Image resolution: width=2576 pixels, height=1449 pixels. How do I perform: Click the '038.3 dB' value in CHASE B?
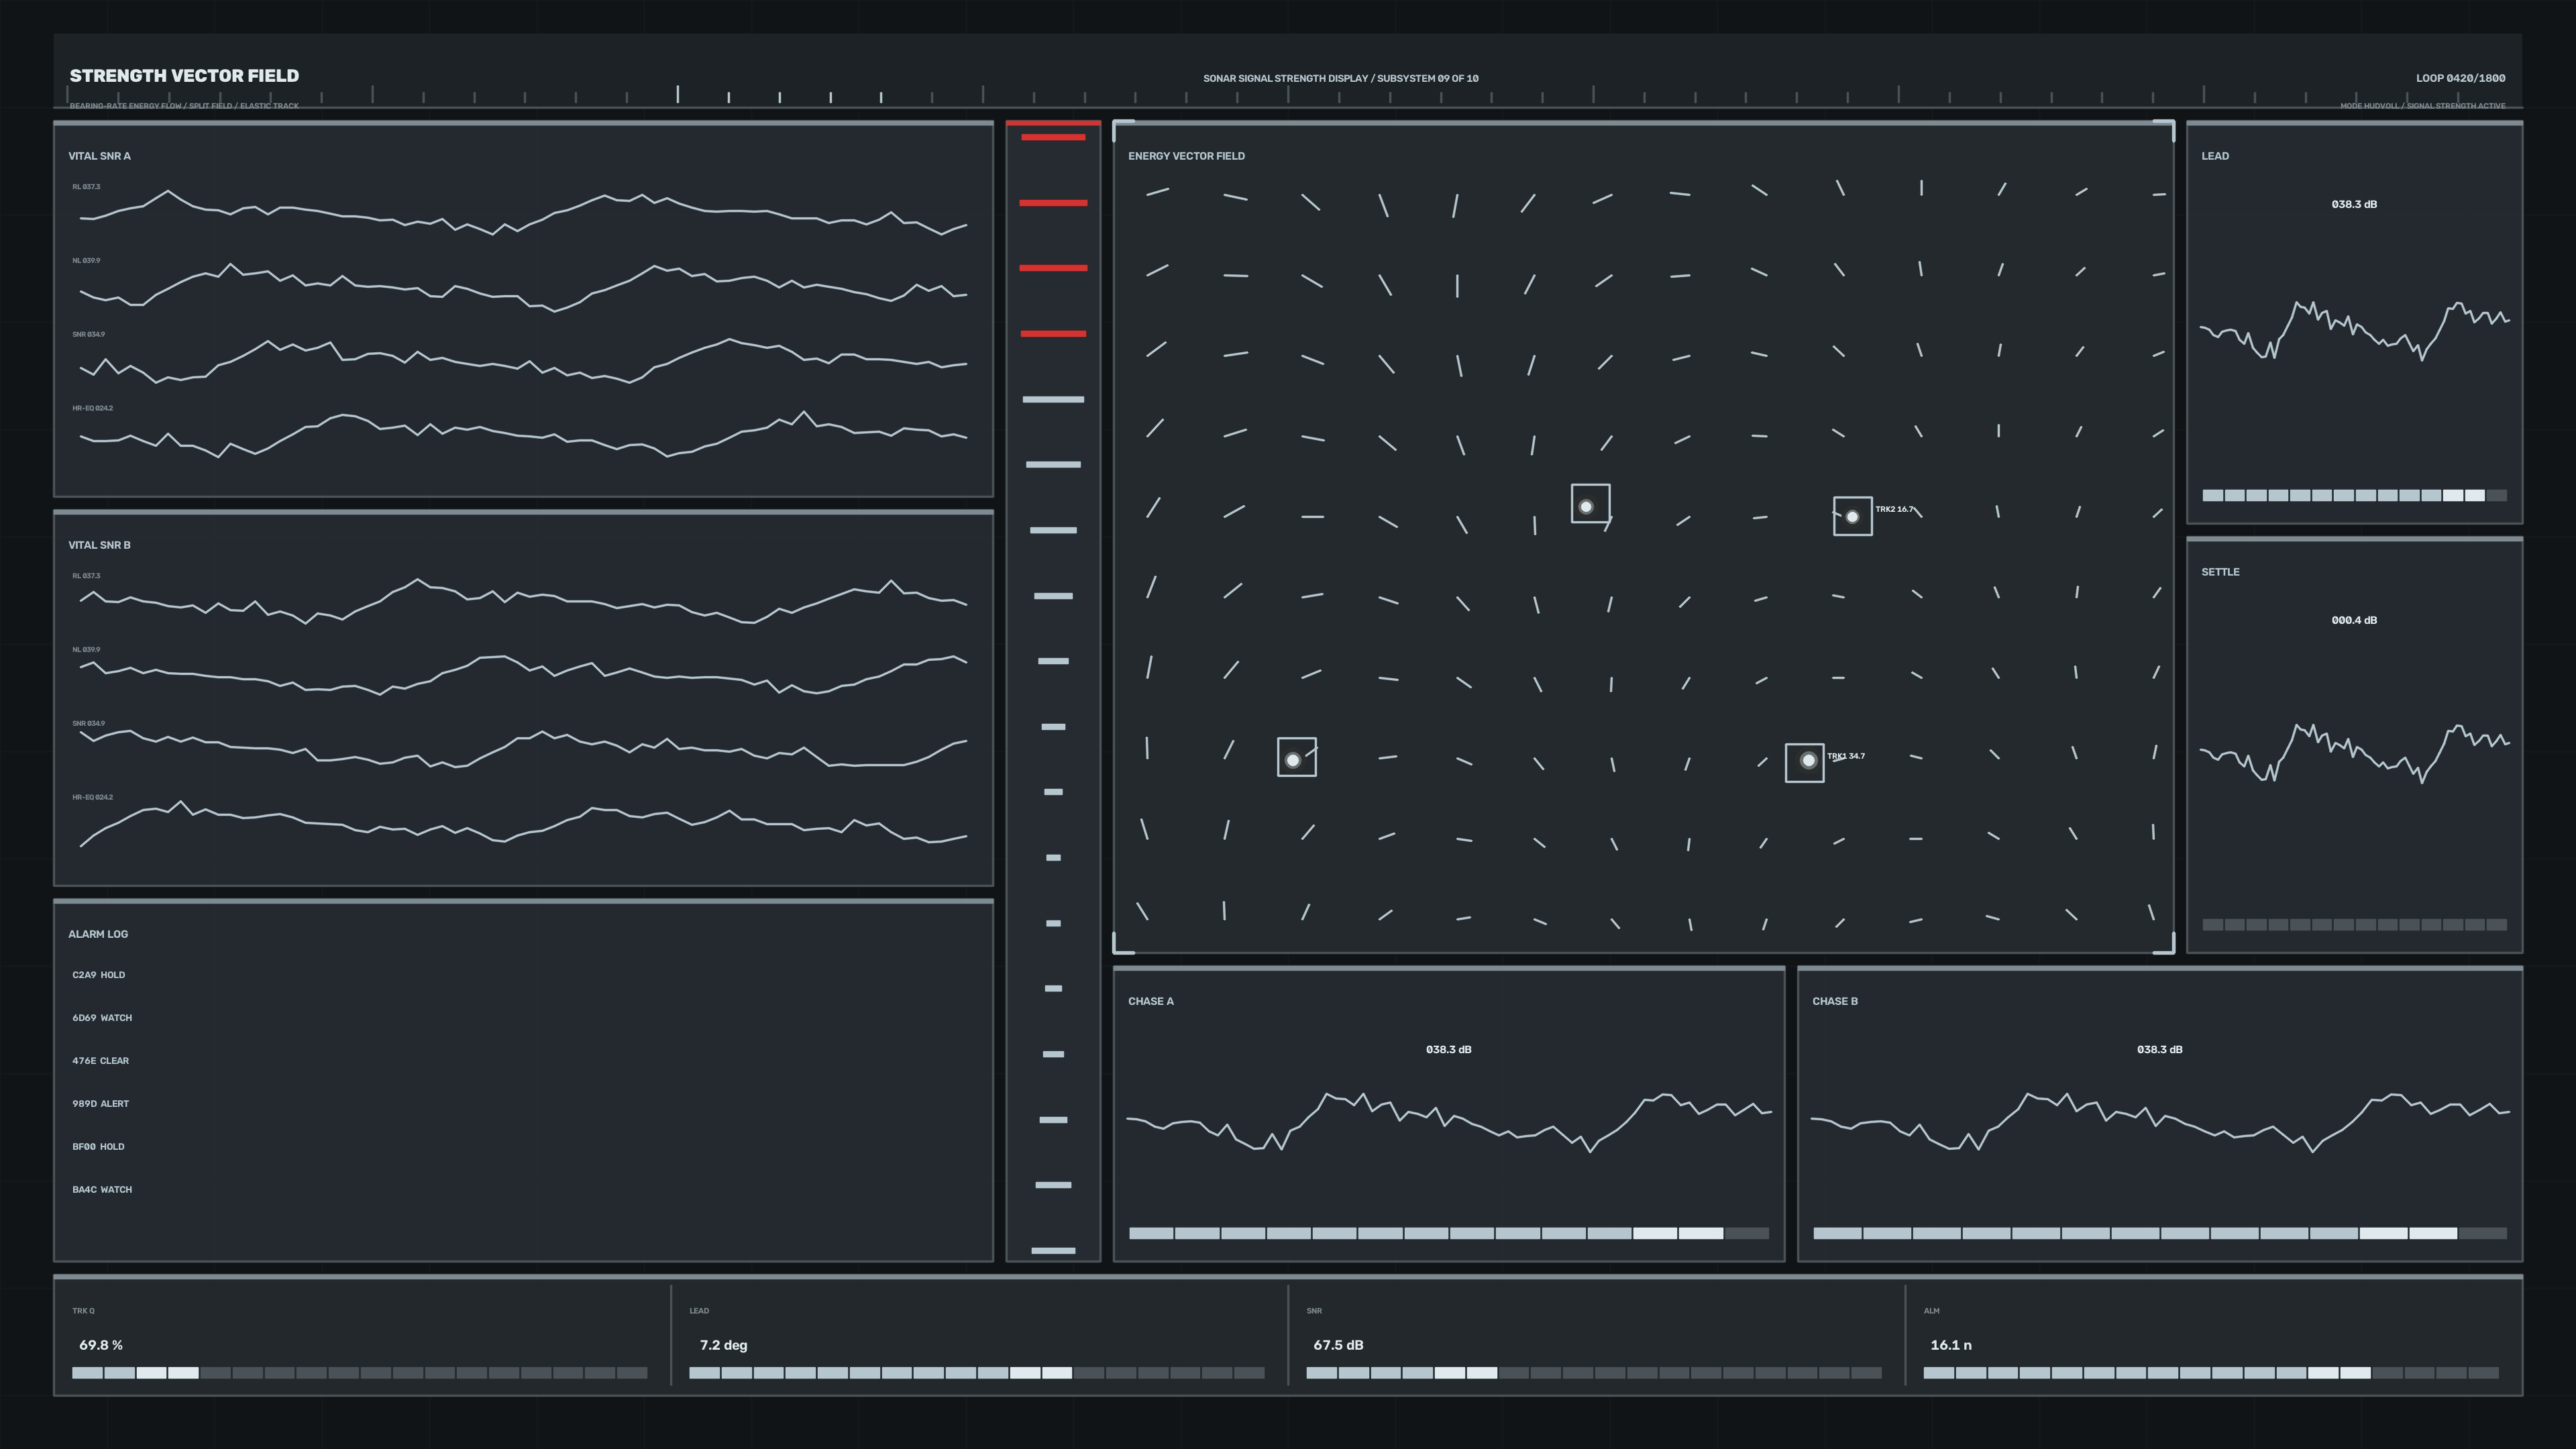pos(2159,1050)
